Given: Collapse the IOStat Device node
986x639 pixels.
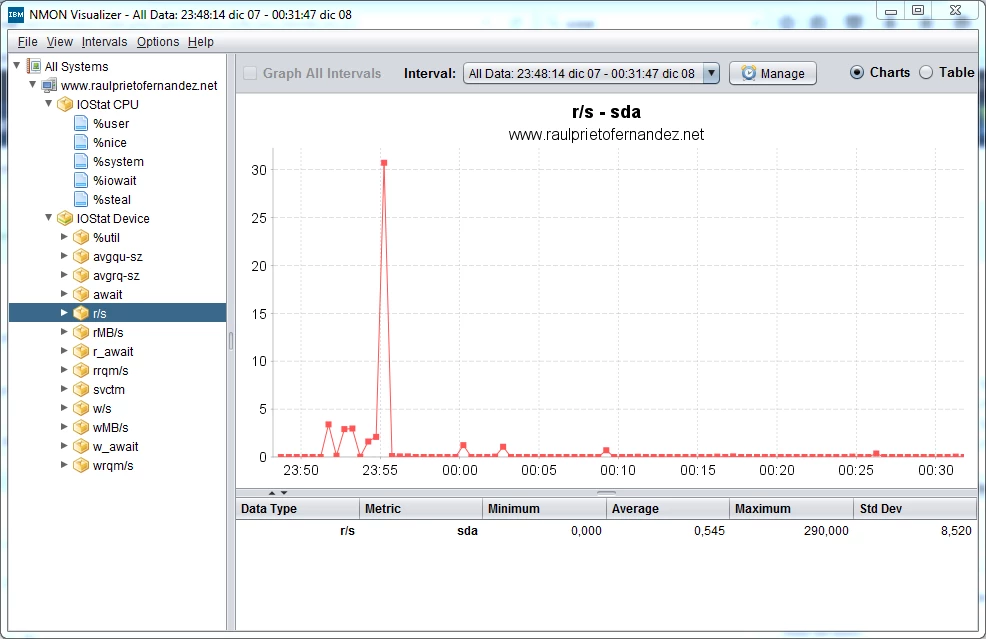Looking at the screenshot, I should click(48, 218).
